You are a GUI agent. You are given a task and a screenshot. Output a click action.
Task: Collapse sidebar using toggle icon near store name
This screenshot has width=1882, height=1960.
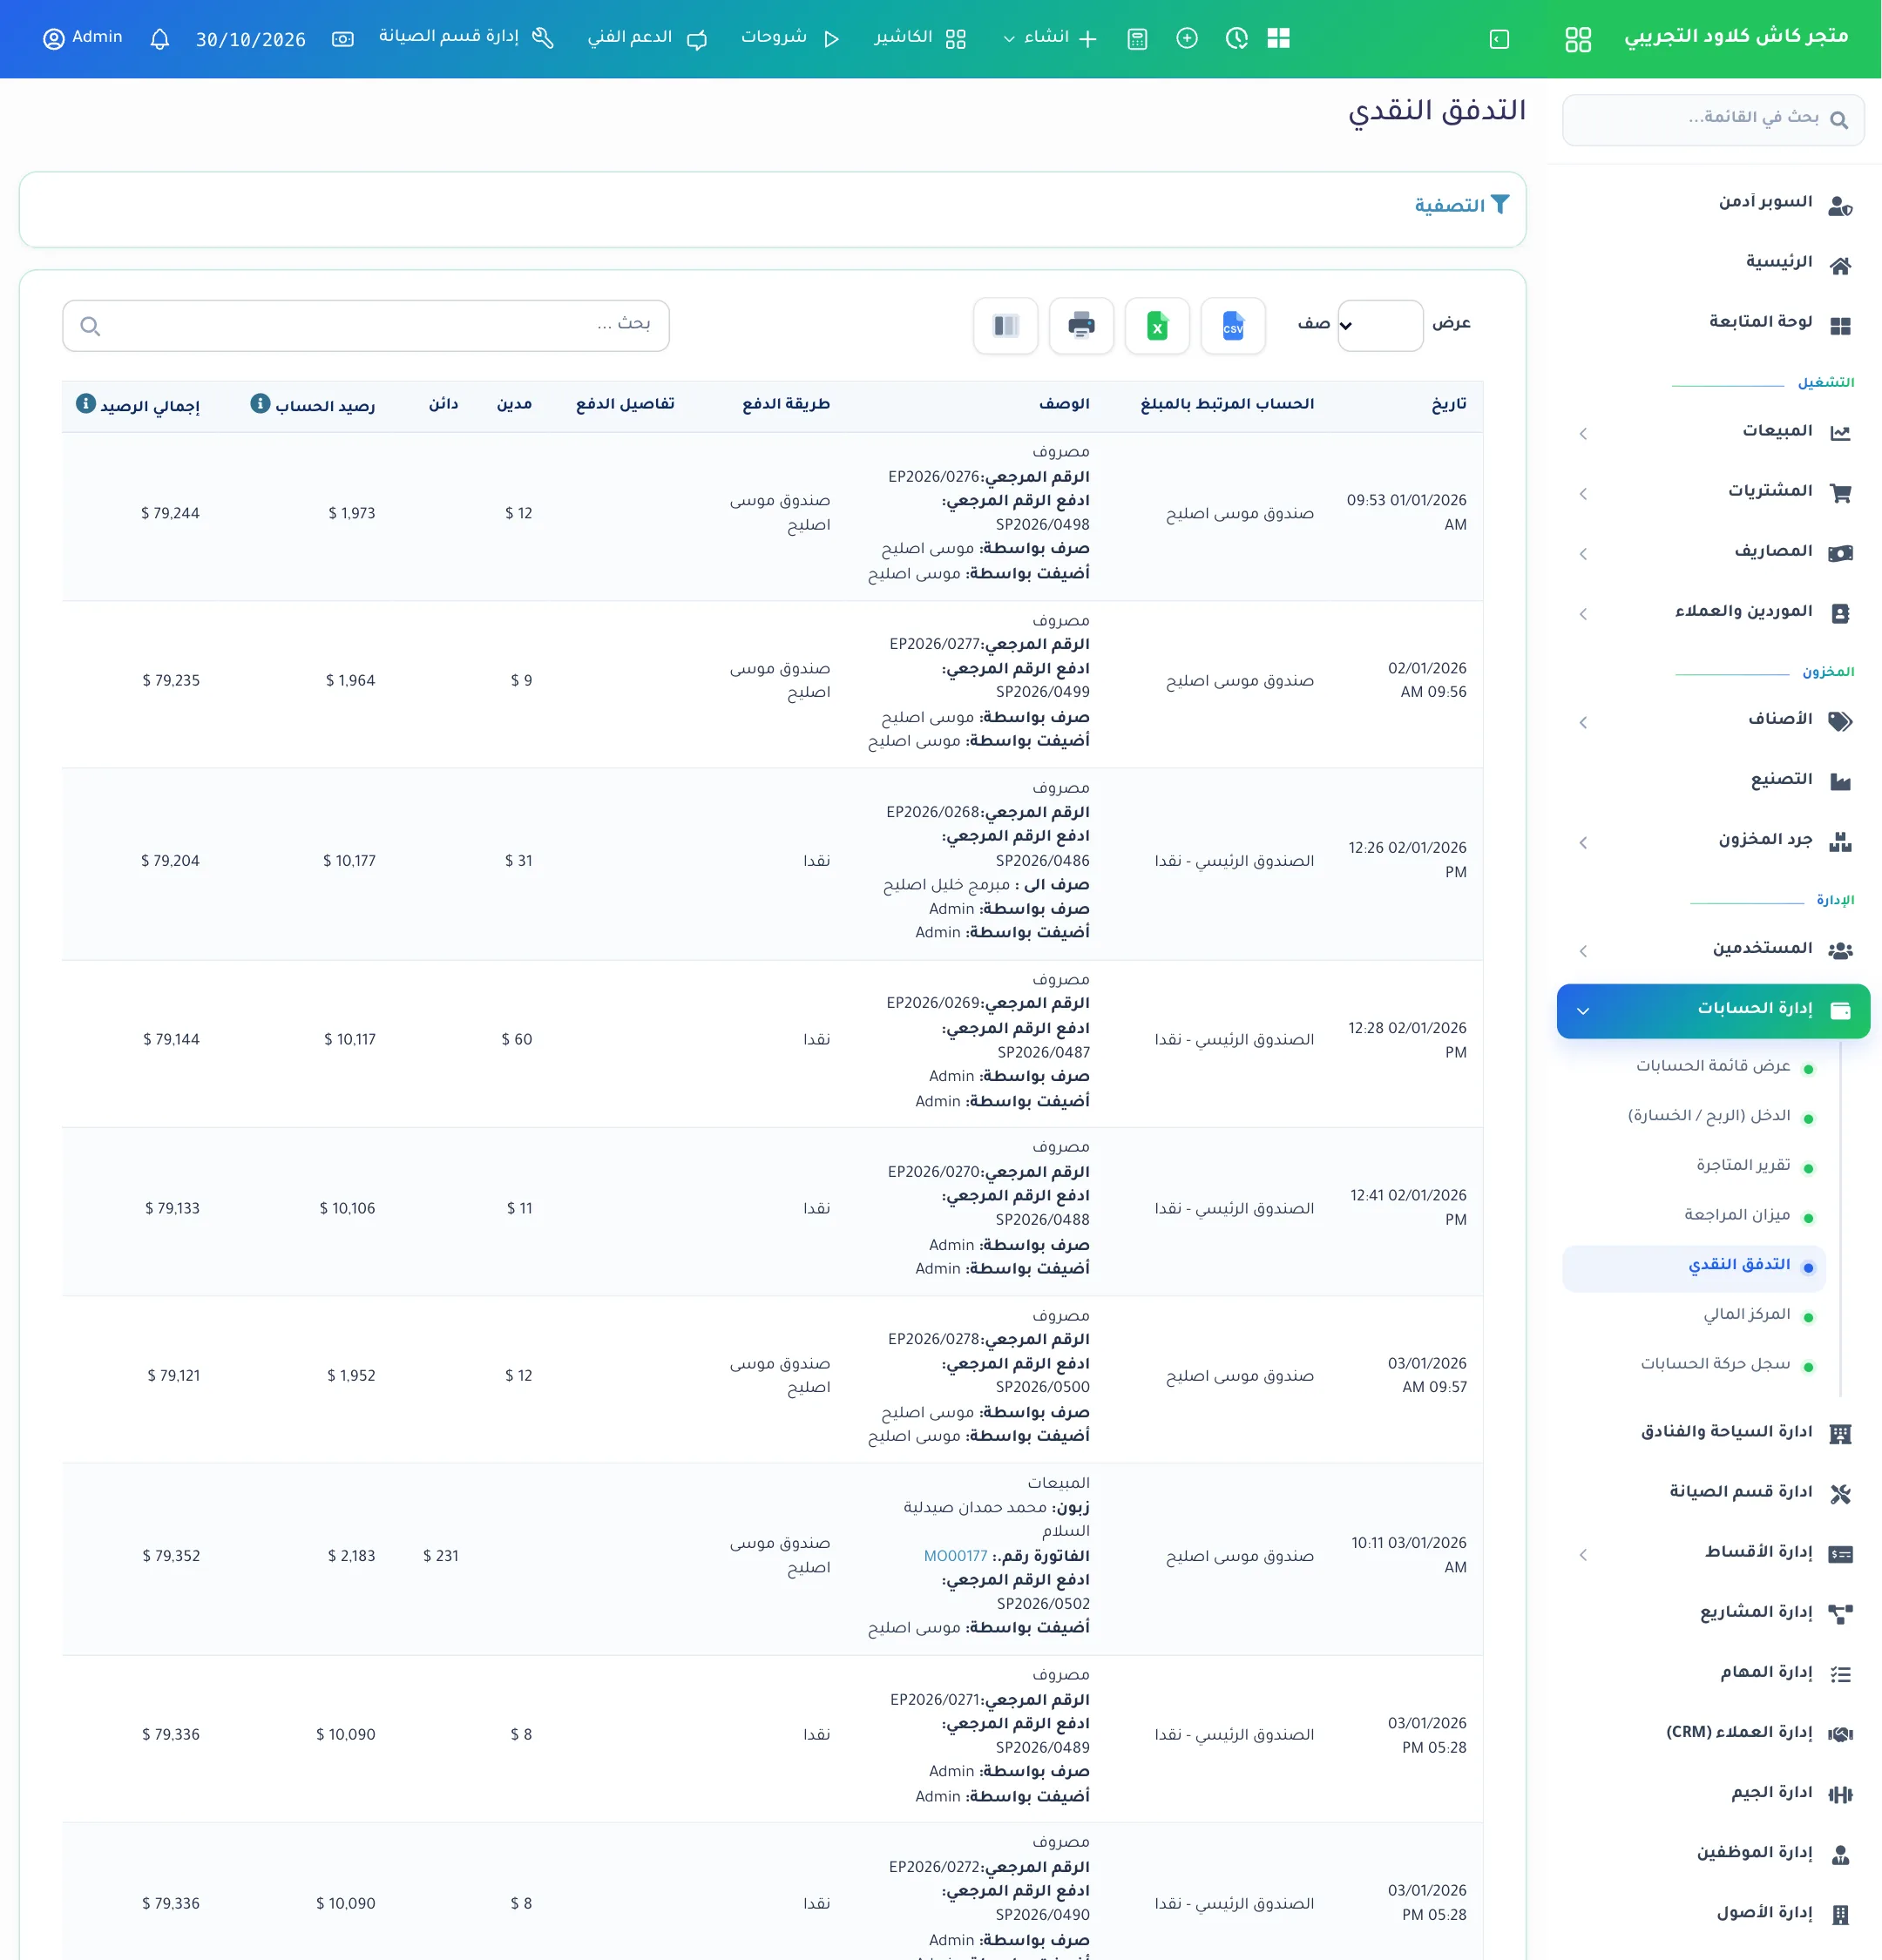(1499, 39)
